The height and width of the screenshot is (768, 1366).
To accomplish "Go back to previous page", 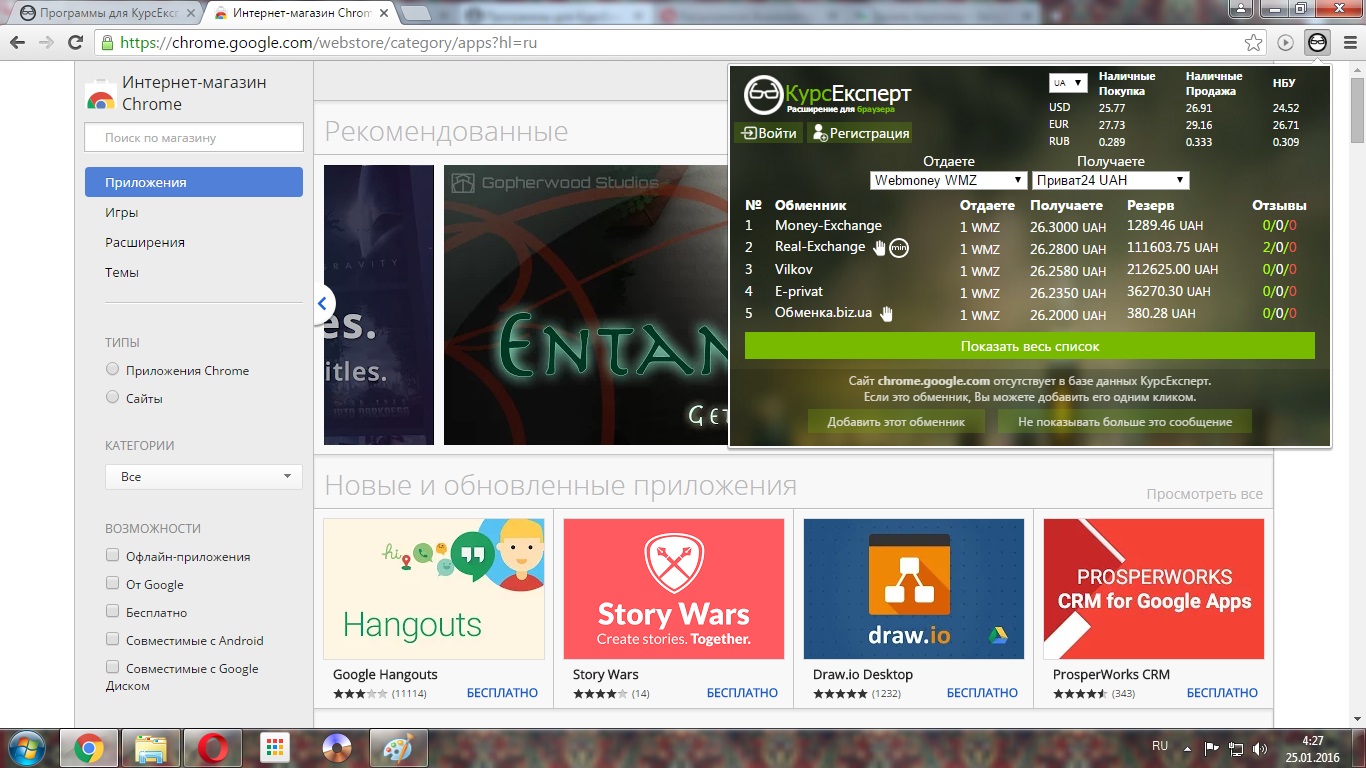I will click(x=18, y=43).
